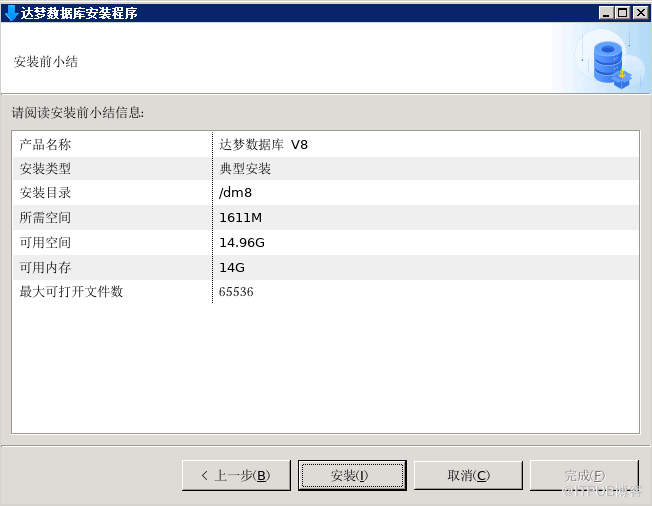Select the 产品名称 label cell

tap(45, 145)
